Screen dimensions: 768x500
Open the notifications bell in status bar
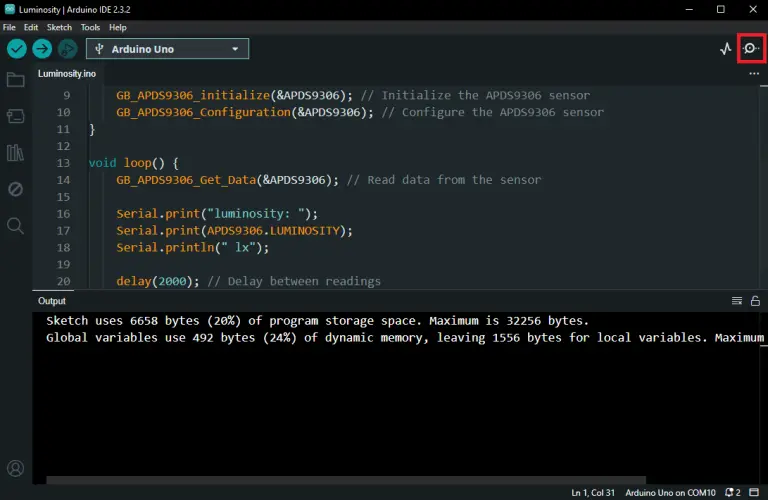[733, 492]
